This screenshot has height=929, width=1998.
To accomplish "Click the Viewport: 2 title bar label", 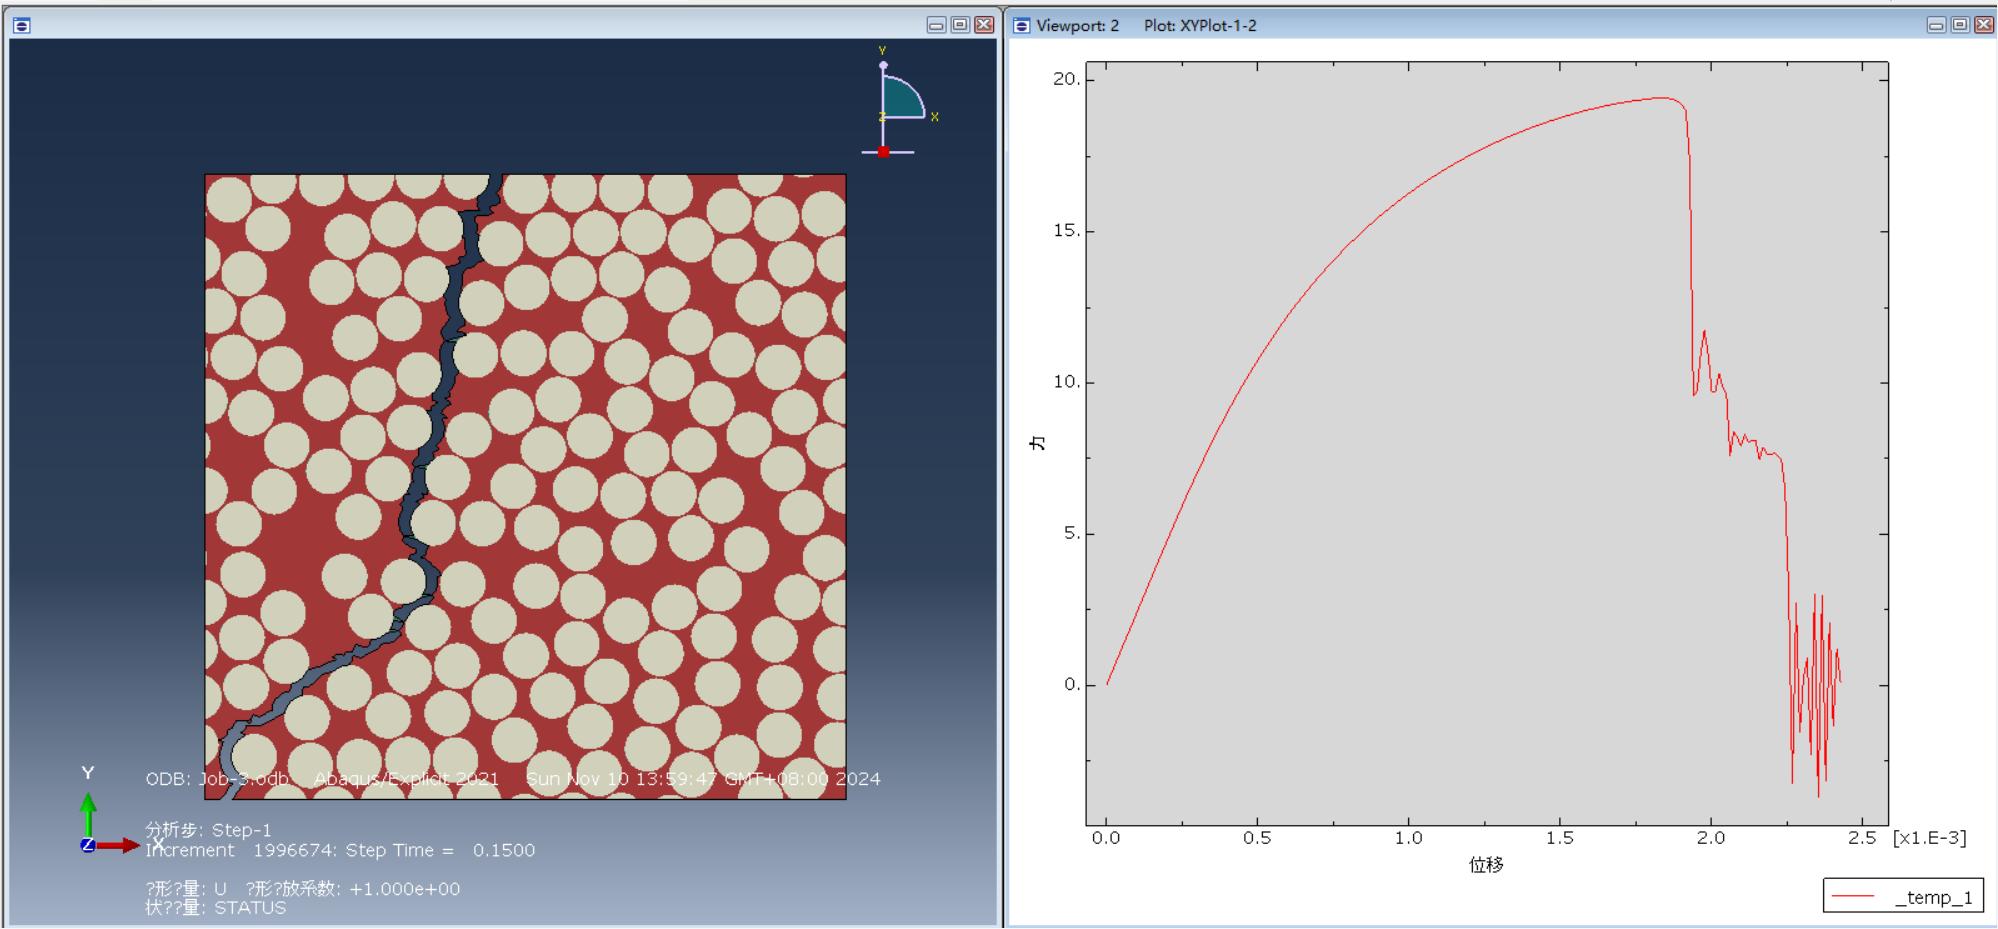I will point(1077,25).
